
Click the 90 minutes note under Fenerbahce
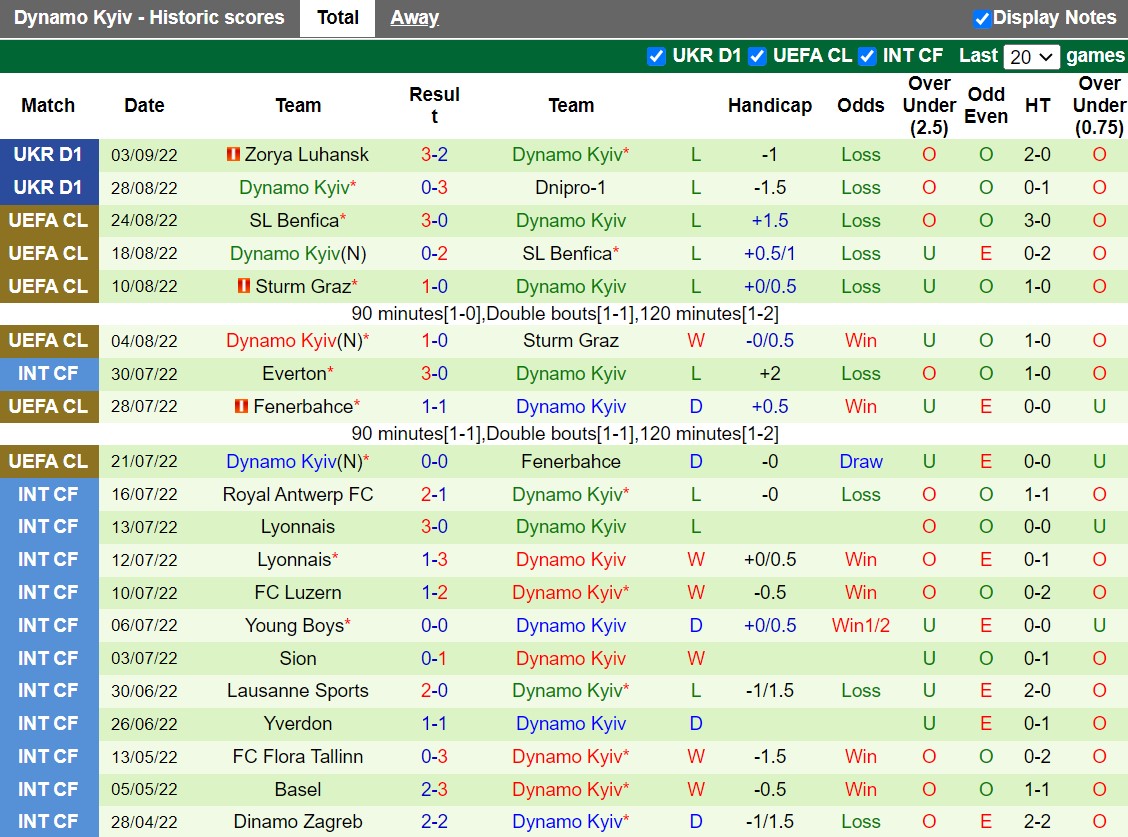[565, 434]
